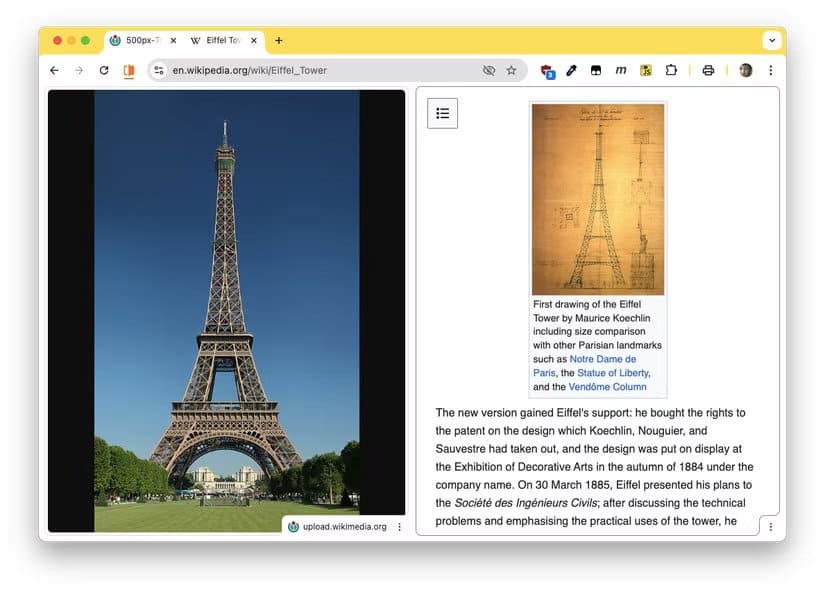Viewport: 825px width, 593px height.
Task: Reload the Wikipedia page
Action: coord(104,70)
